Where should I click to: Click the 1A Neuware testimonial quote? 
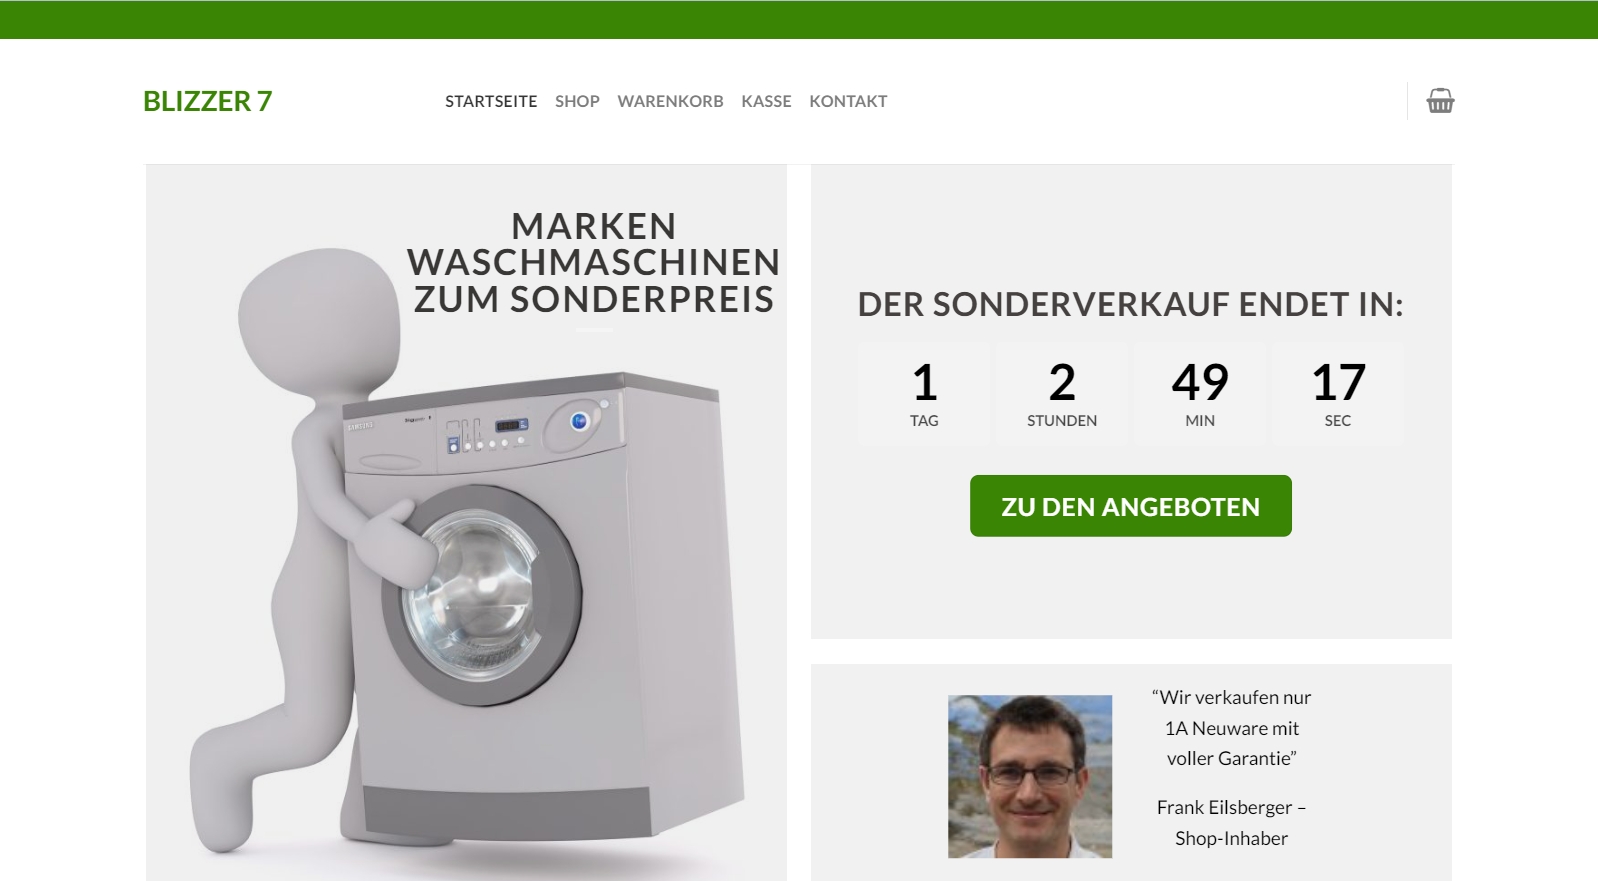click(1231, 728)
